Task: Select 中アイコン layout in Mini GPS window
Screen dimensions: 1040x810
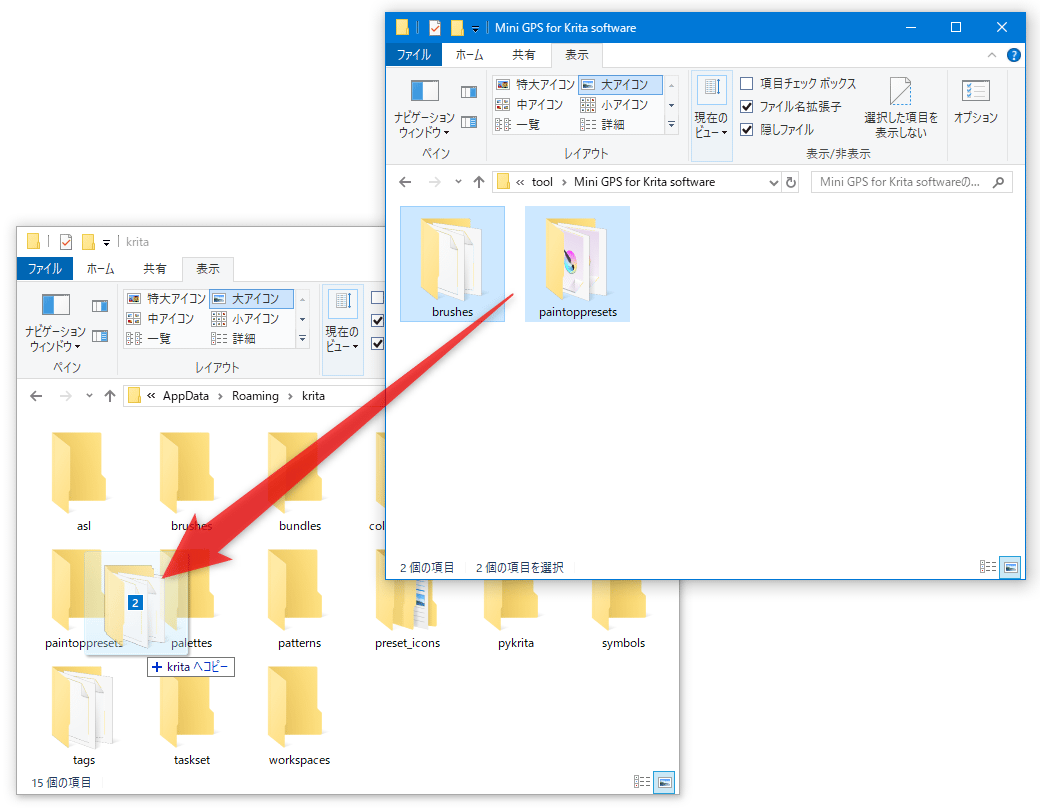Action: [x=529, y=105]
